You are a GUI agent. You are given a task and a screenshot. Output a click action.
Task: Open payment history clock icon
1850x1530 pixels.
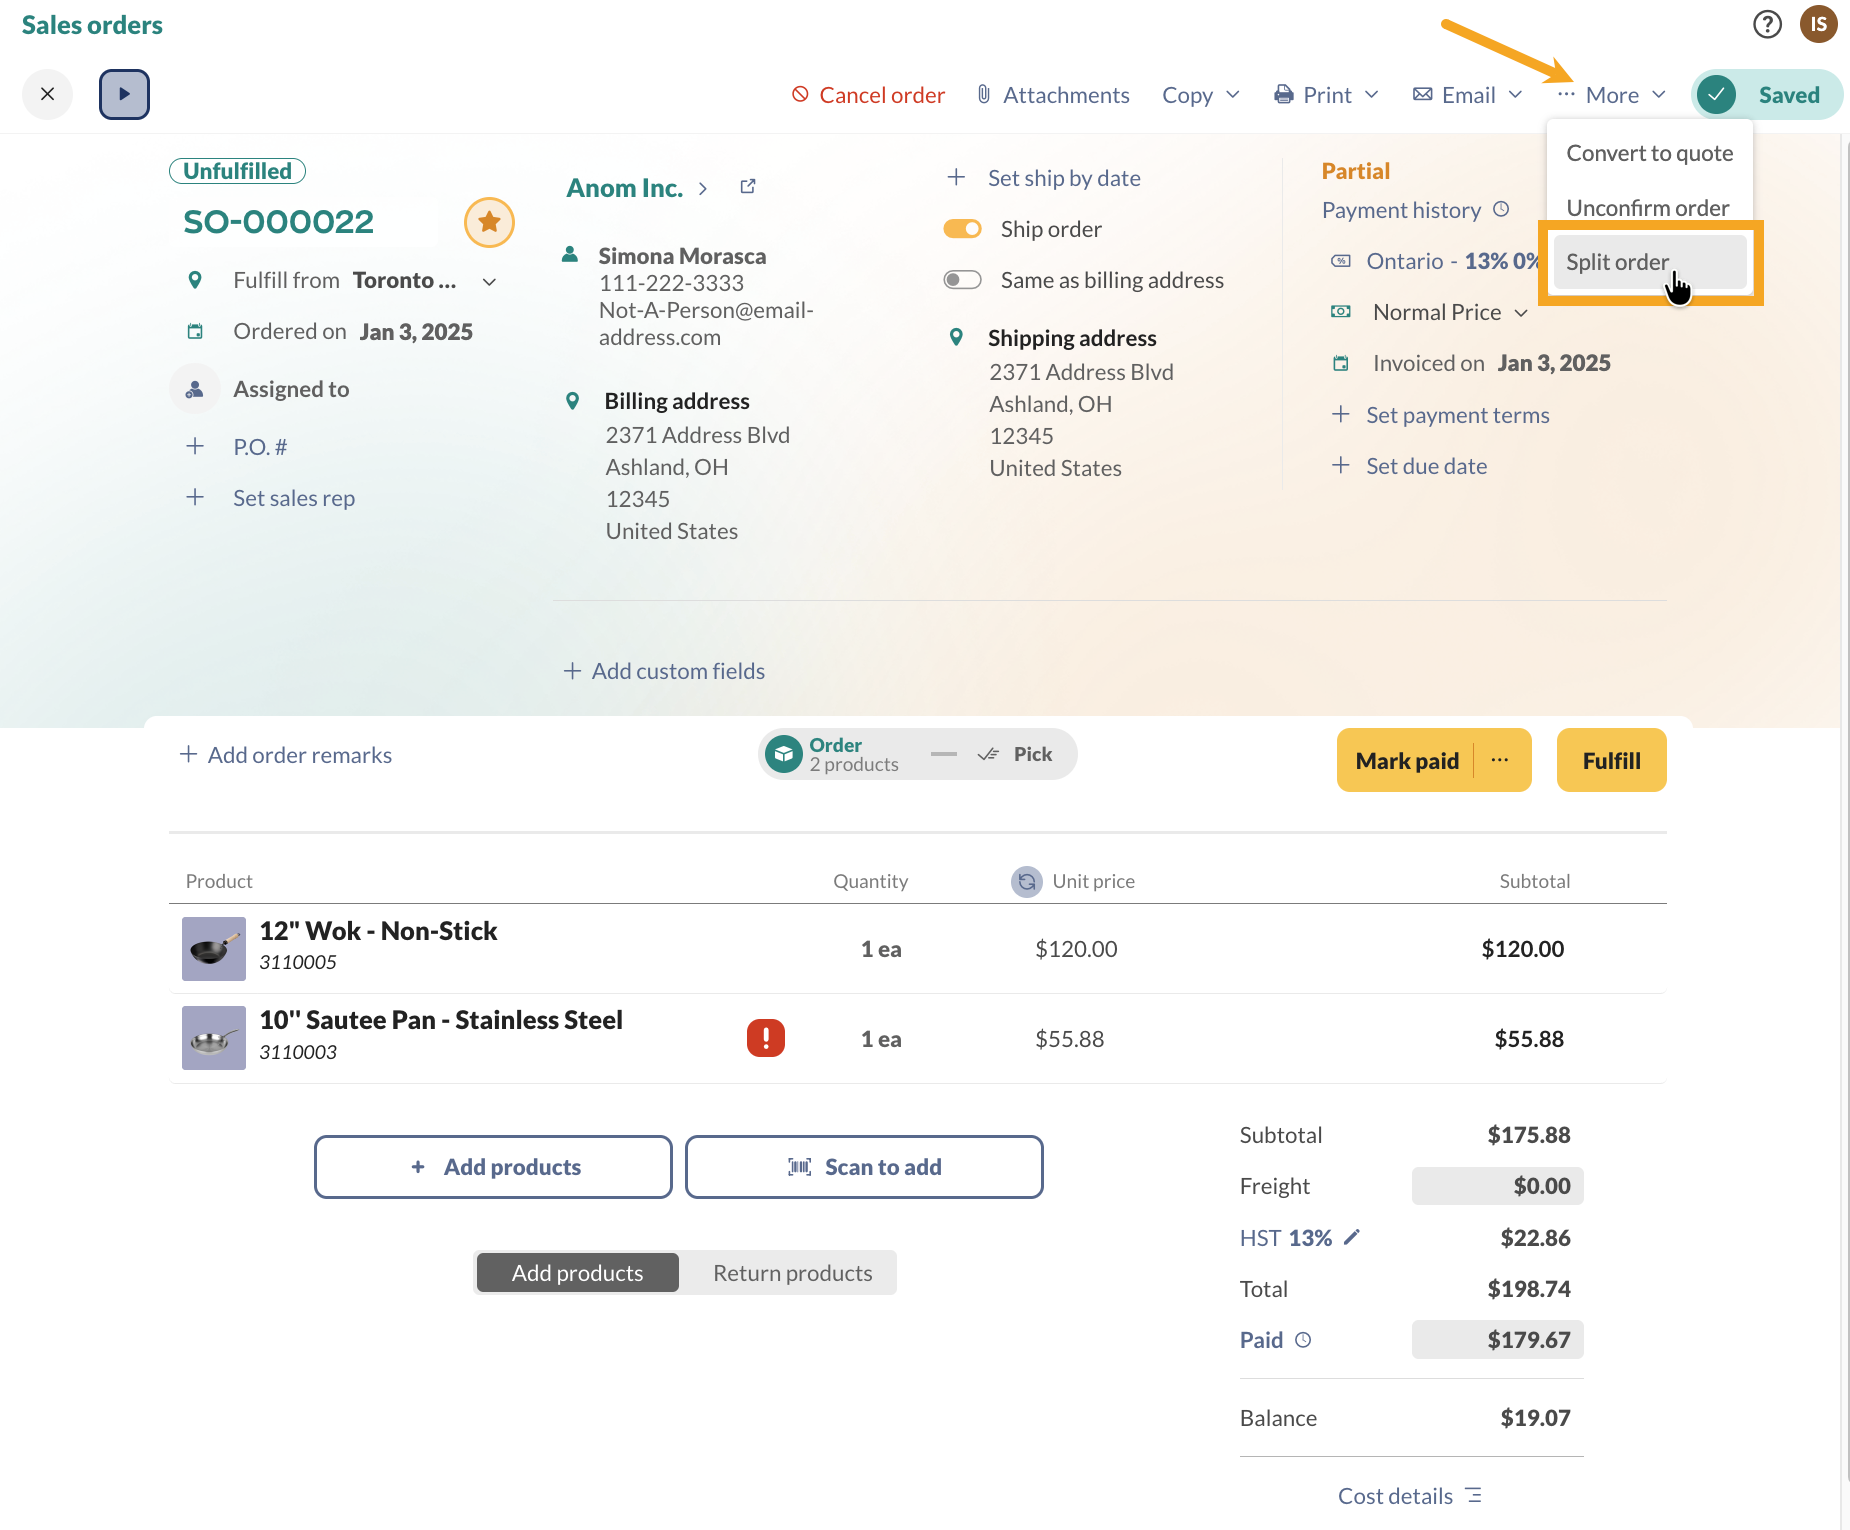(1501, 209)
